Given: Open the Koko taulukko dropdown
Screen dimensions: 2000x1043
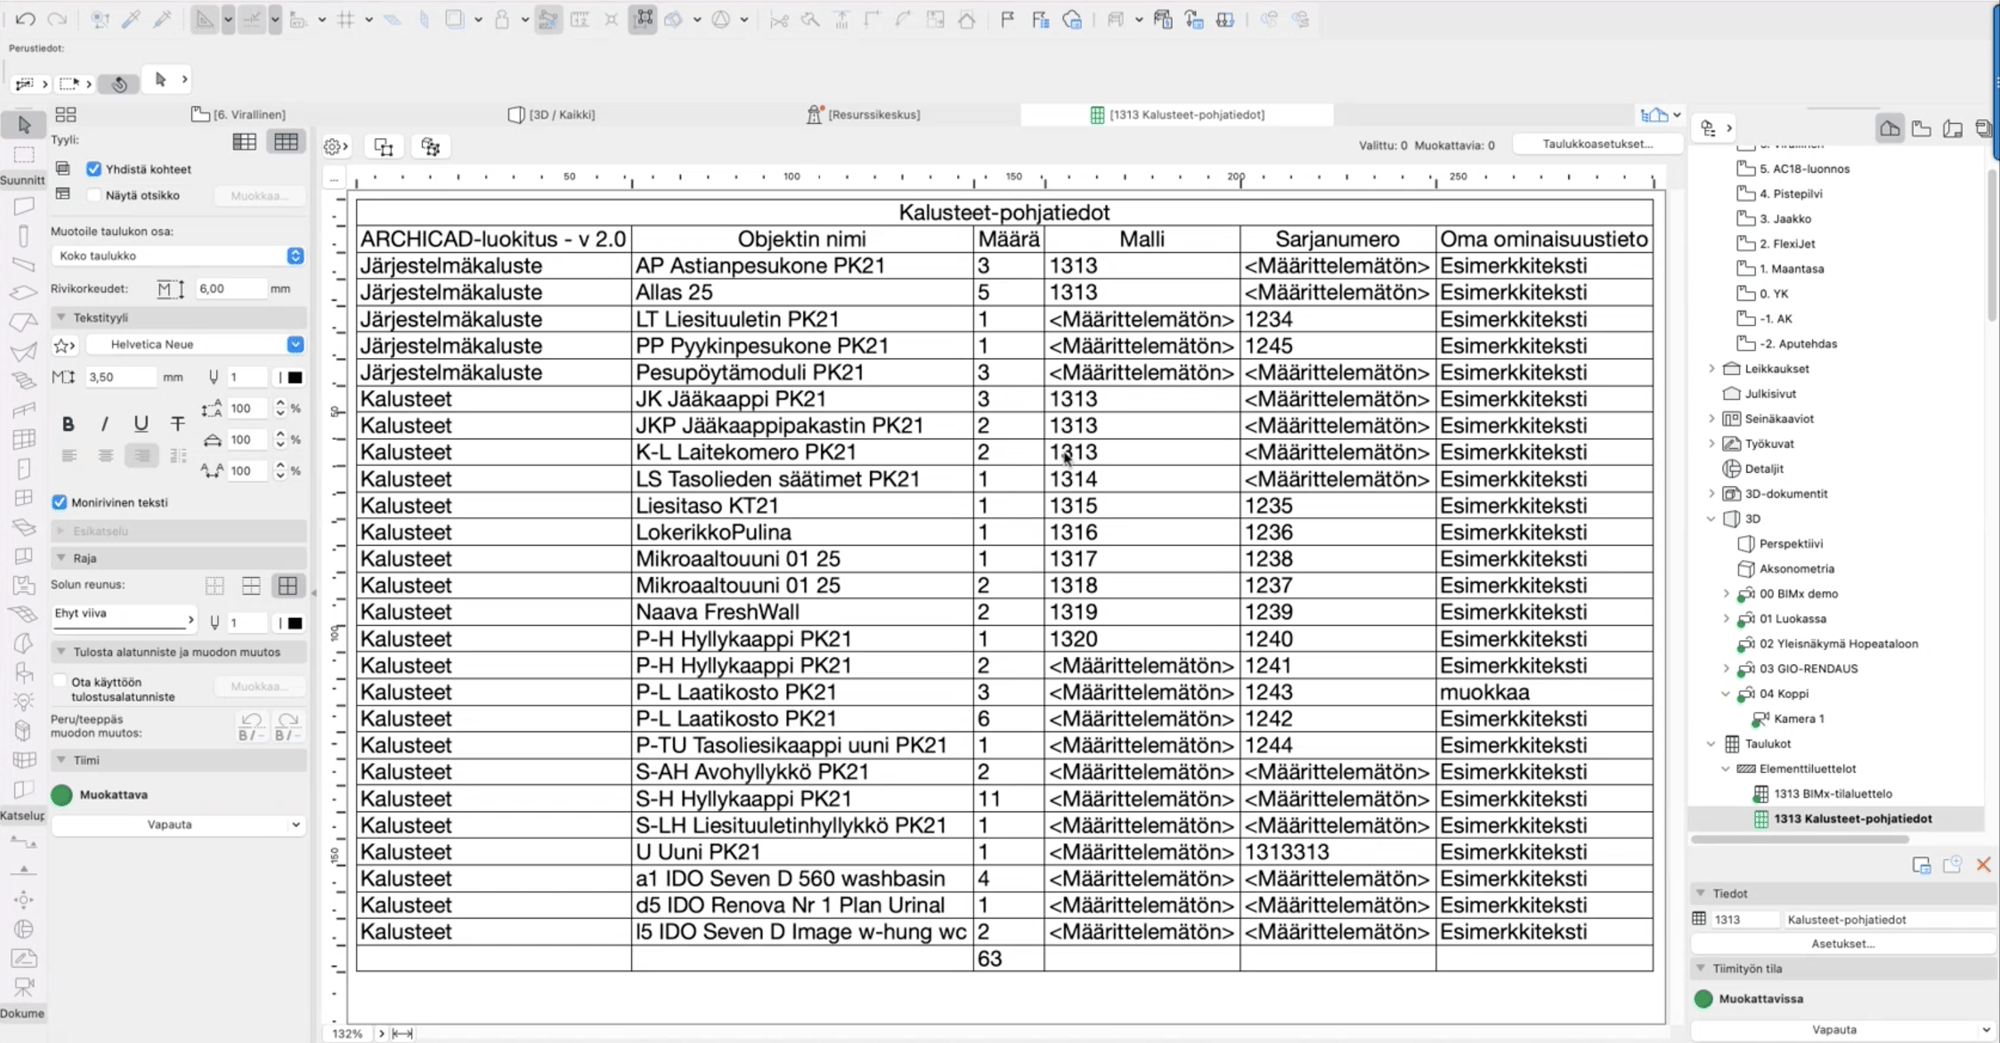Looking at the screenshot, I should 178,256.
